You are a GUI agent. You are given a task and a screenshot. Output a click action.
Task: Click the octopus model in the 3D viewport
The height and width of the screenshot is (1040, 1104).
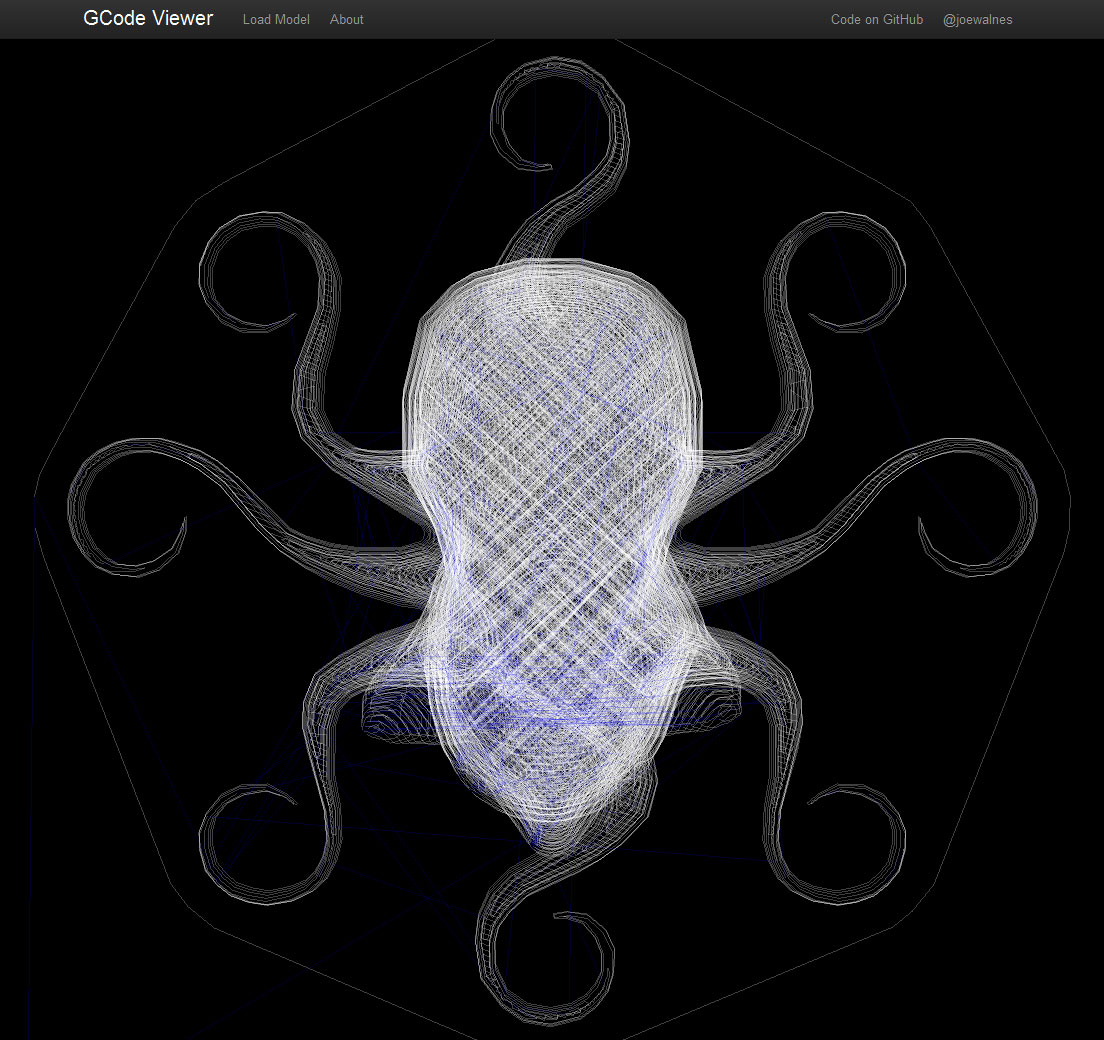coord(553,542)
